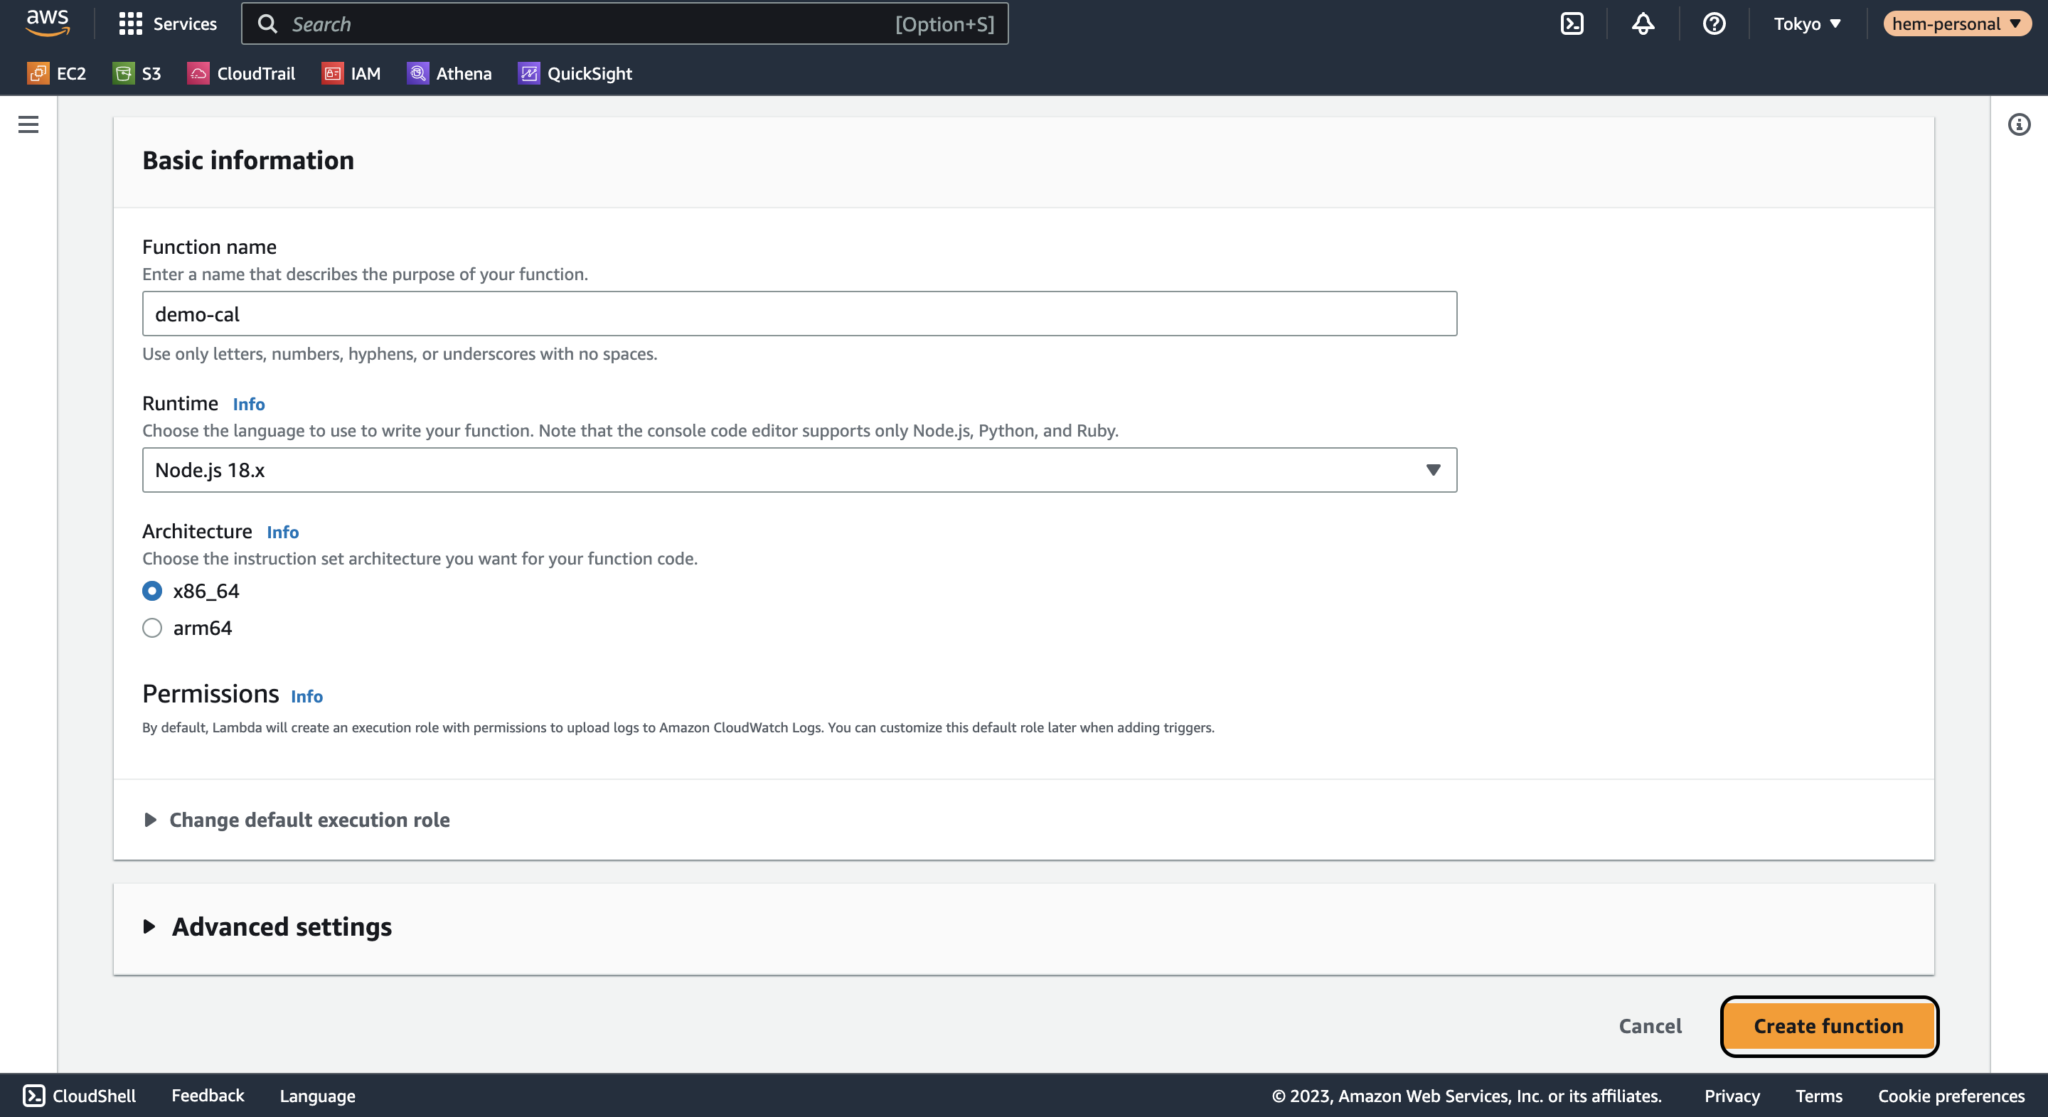Click the AWS home logo
The height and width of the screenshot is (1117, 2048).
coord(46,23)
